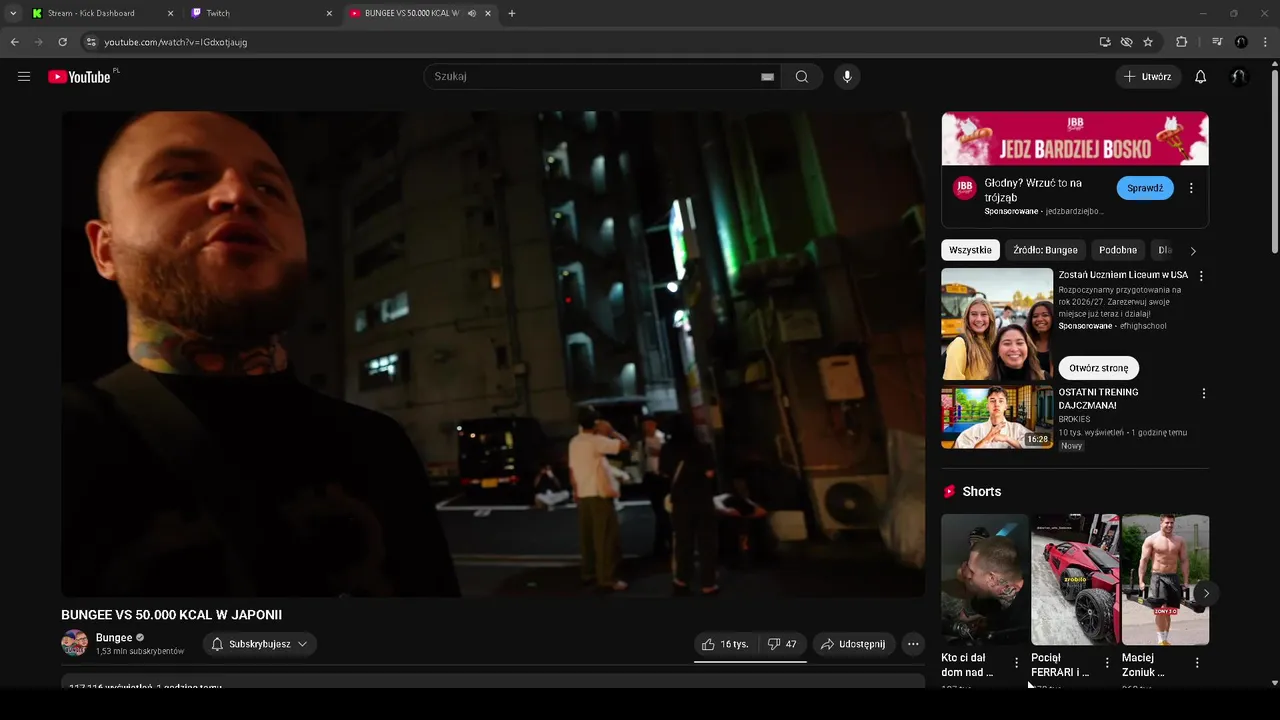Image resolution: width=1280 pixels, height=720 pixels.
Task: Open the JEDZ BARDZIEJ BOSKO banner
Action: point(1075,138)
